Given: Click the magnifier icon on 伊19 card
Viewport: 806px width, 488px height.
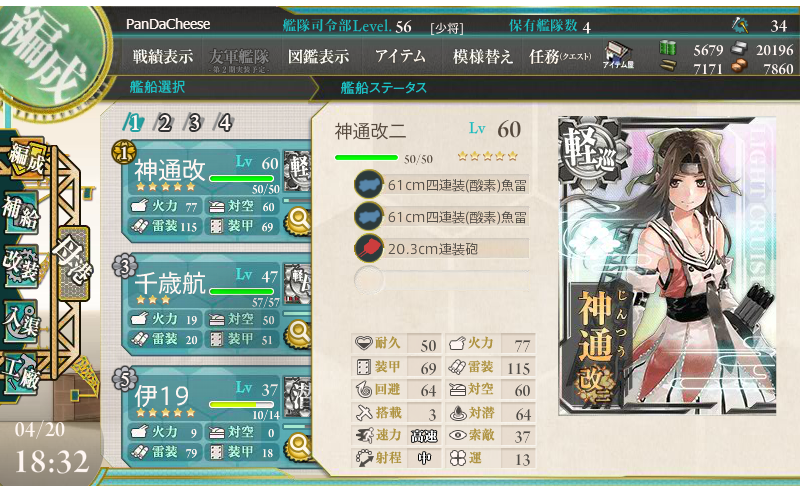Looking at the screenshot, I should click(x=299, y=446).
